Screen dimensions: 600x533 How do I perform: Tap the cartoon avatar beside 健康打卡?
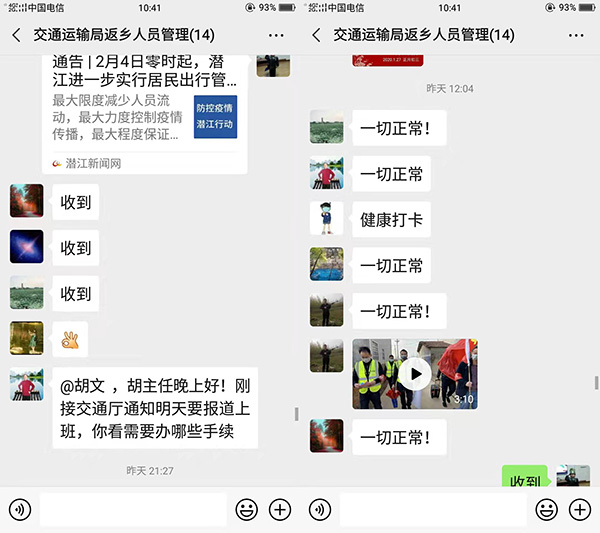click(x=326, y=218)
